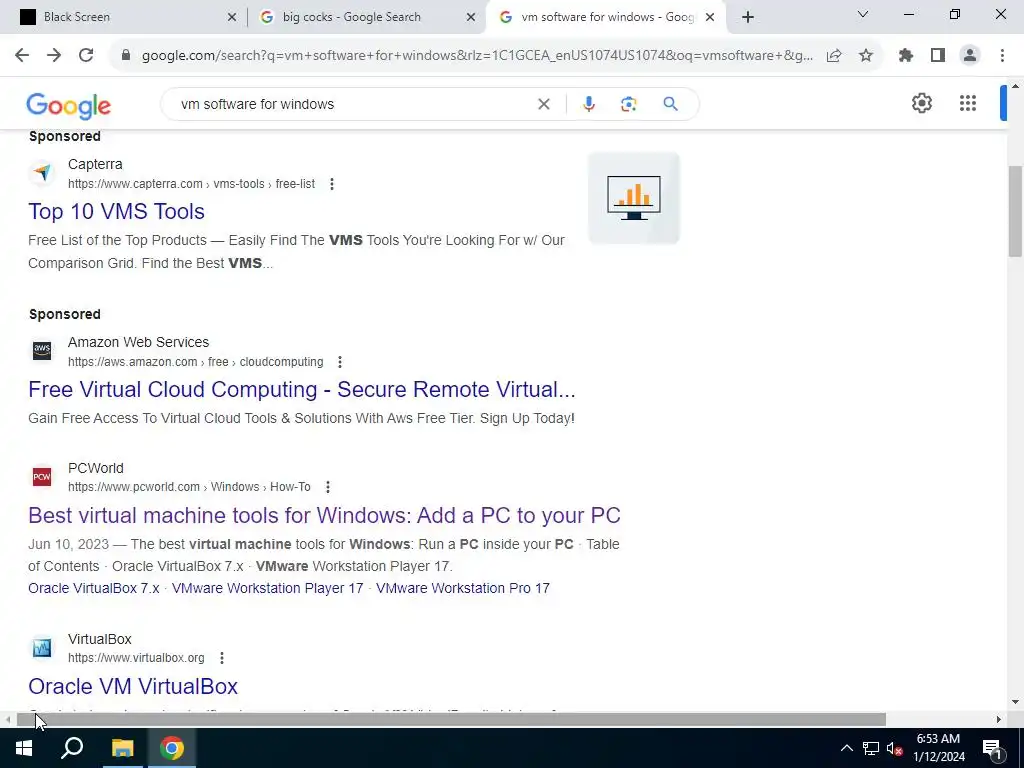Open the Oracle VM VirtualBox result
Viewport: 1024px width, 768px height.
pos(133,686)
